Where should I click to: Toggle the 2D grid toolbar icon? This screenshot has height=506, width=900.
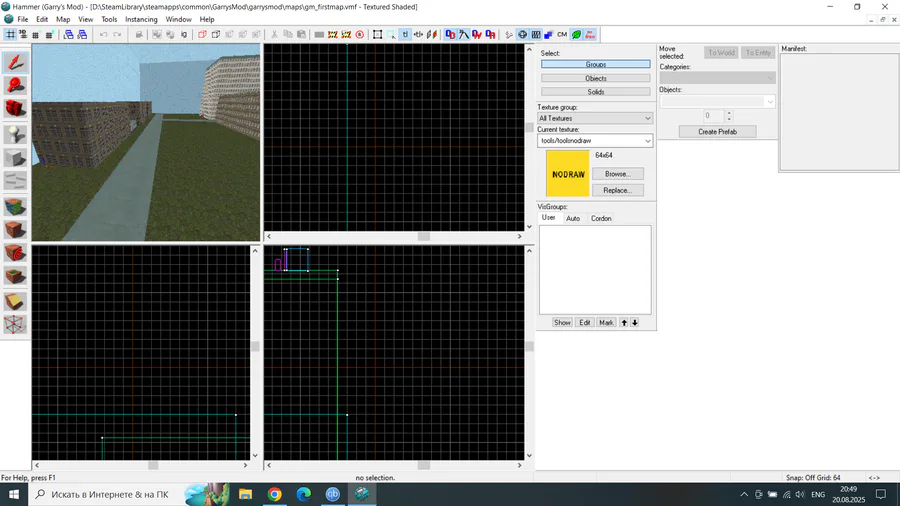point(10,34)
